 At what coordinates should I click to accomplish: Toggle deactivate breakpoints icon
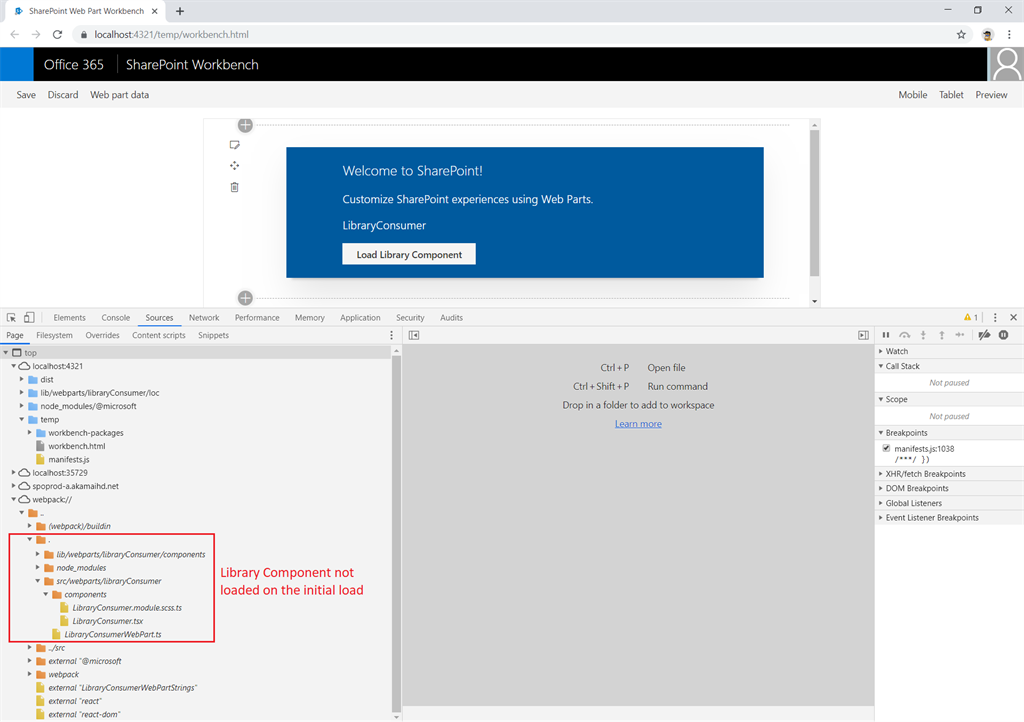coord(984,335)
